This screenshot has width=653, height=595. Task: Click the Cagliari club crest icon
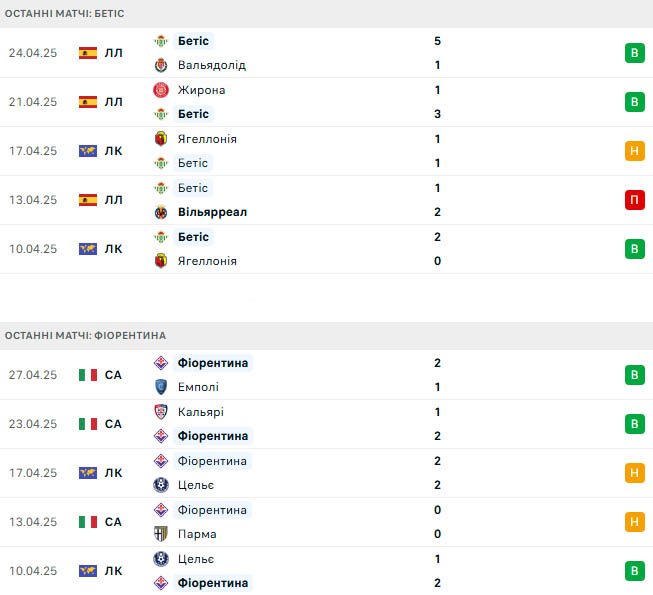pyautogui.click(x=161, y=412)
